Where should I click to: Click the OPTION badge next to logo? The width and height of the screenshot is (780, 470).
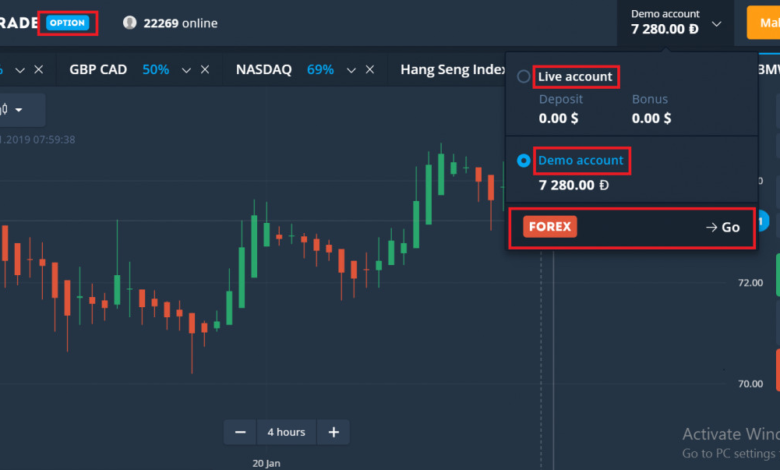[x=68, y=23]
